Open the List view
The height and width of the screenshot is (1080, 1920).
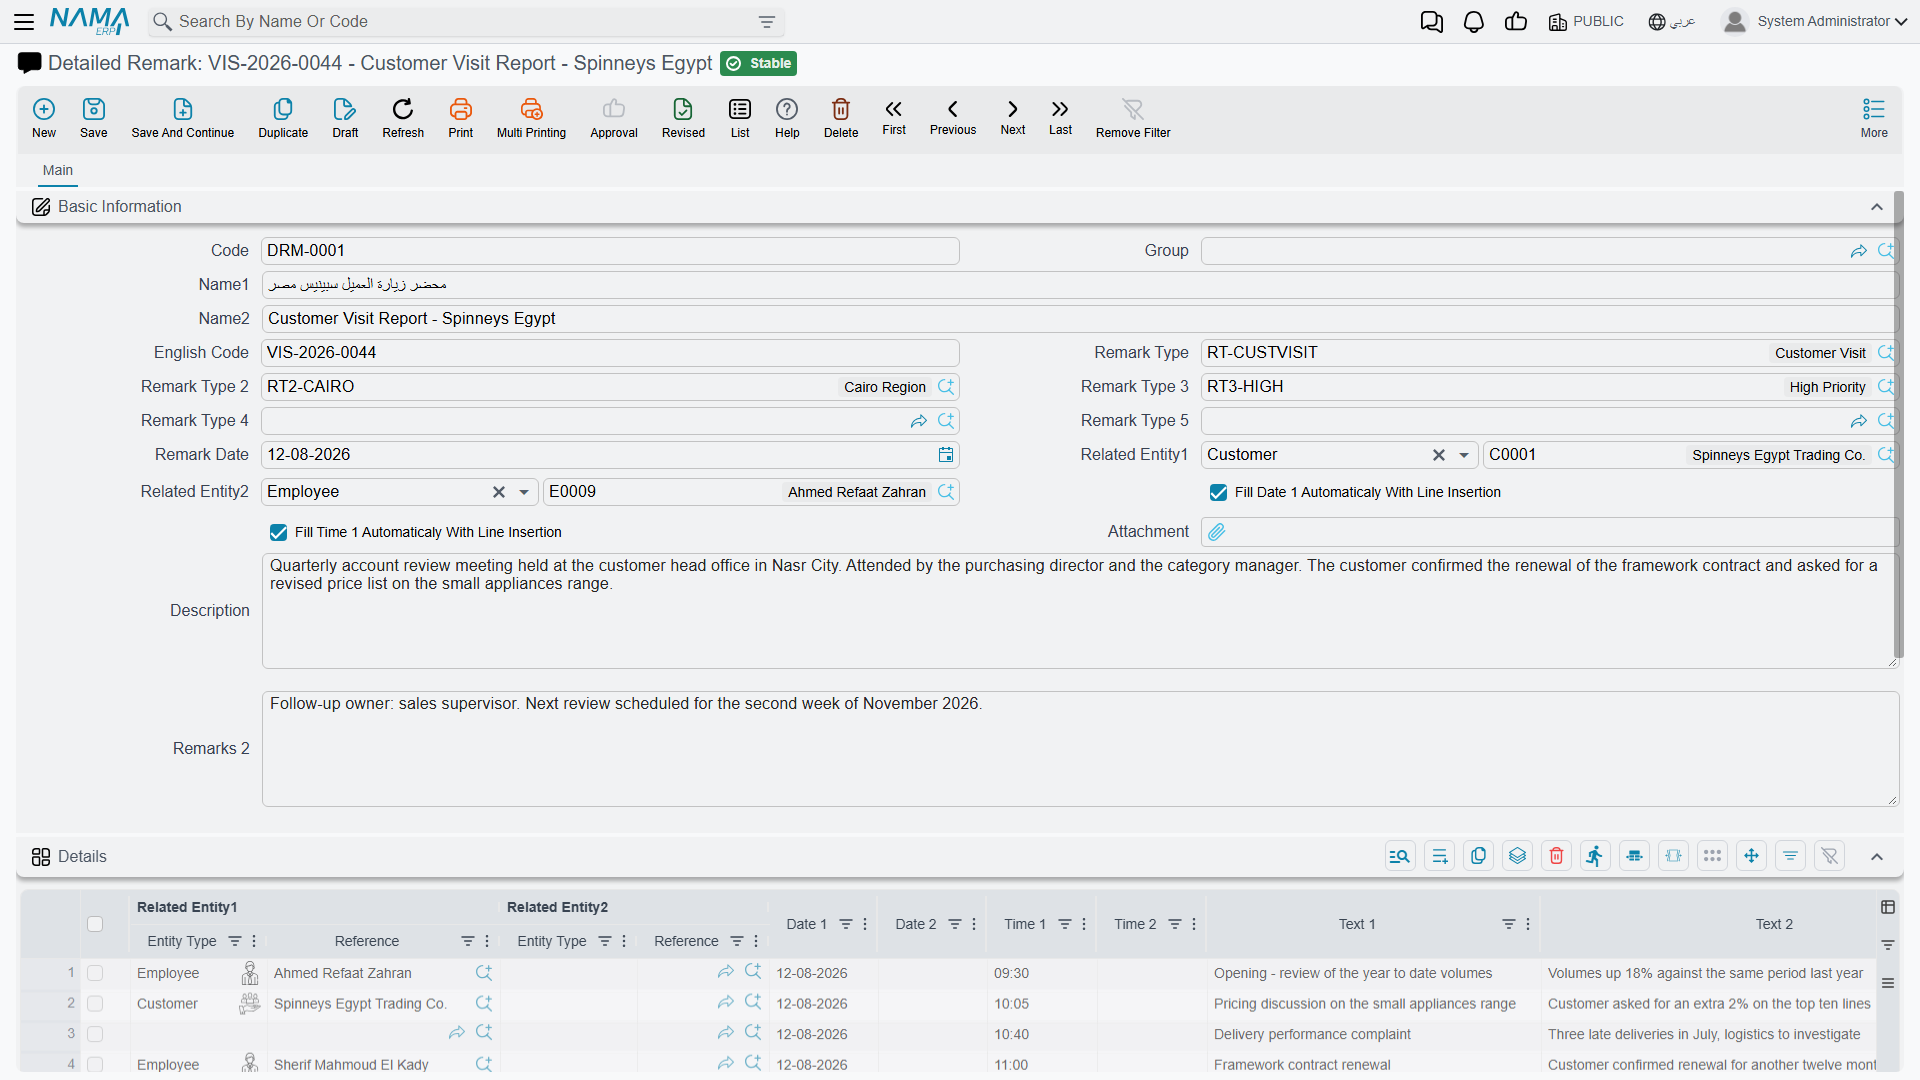click(x=740, y=117)
